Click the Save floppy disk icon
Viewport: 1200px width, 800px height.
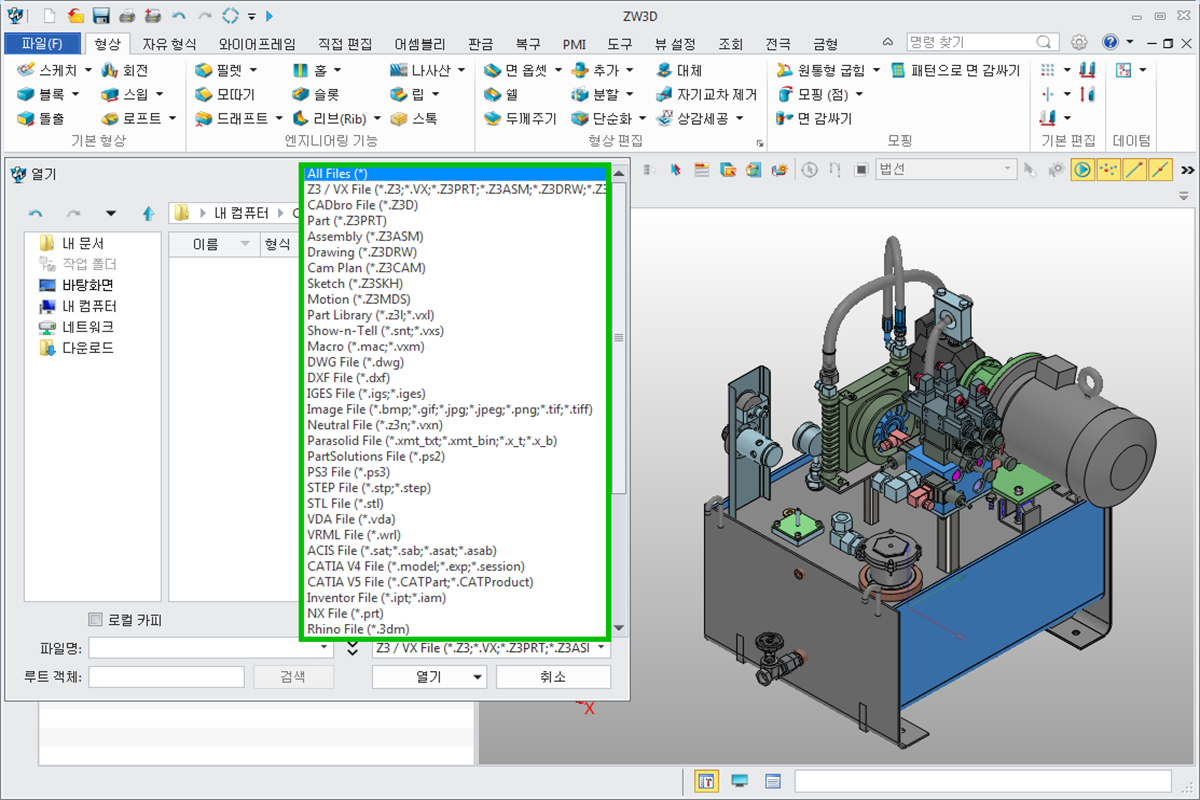click(x=101, y=15)
